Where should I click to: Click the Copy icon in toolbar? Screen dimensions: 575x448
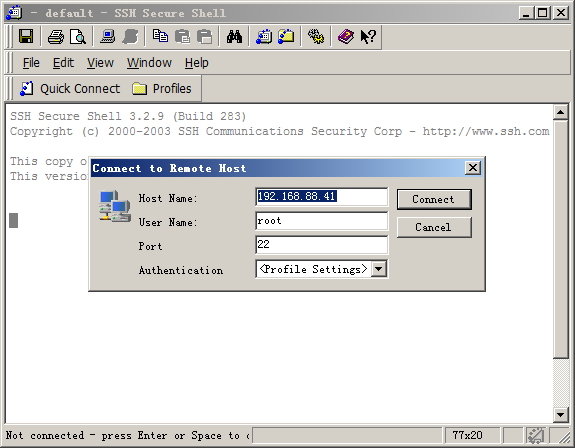tap(160, 37)
